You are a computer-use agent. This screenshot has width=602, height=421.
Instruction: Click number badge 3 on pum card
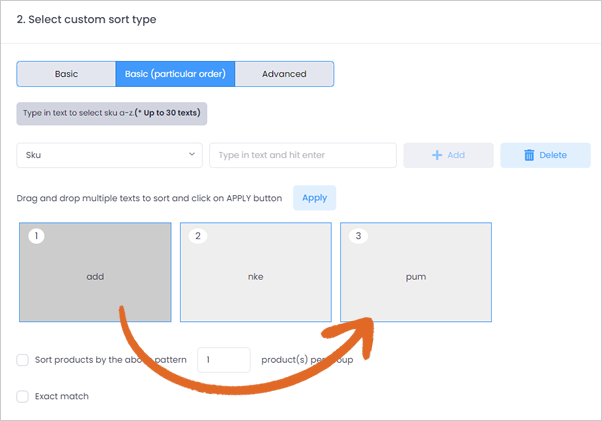(358, 236)
